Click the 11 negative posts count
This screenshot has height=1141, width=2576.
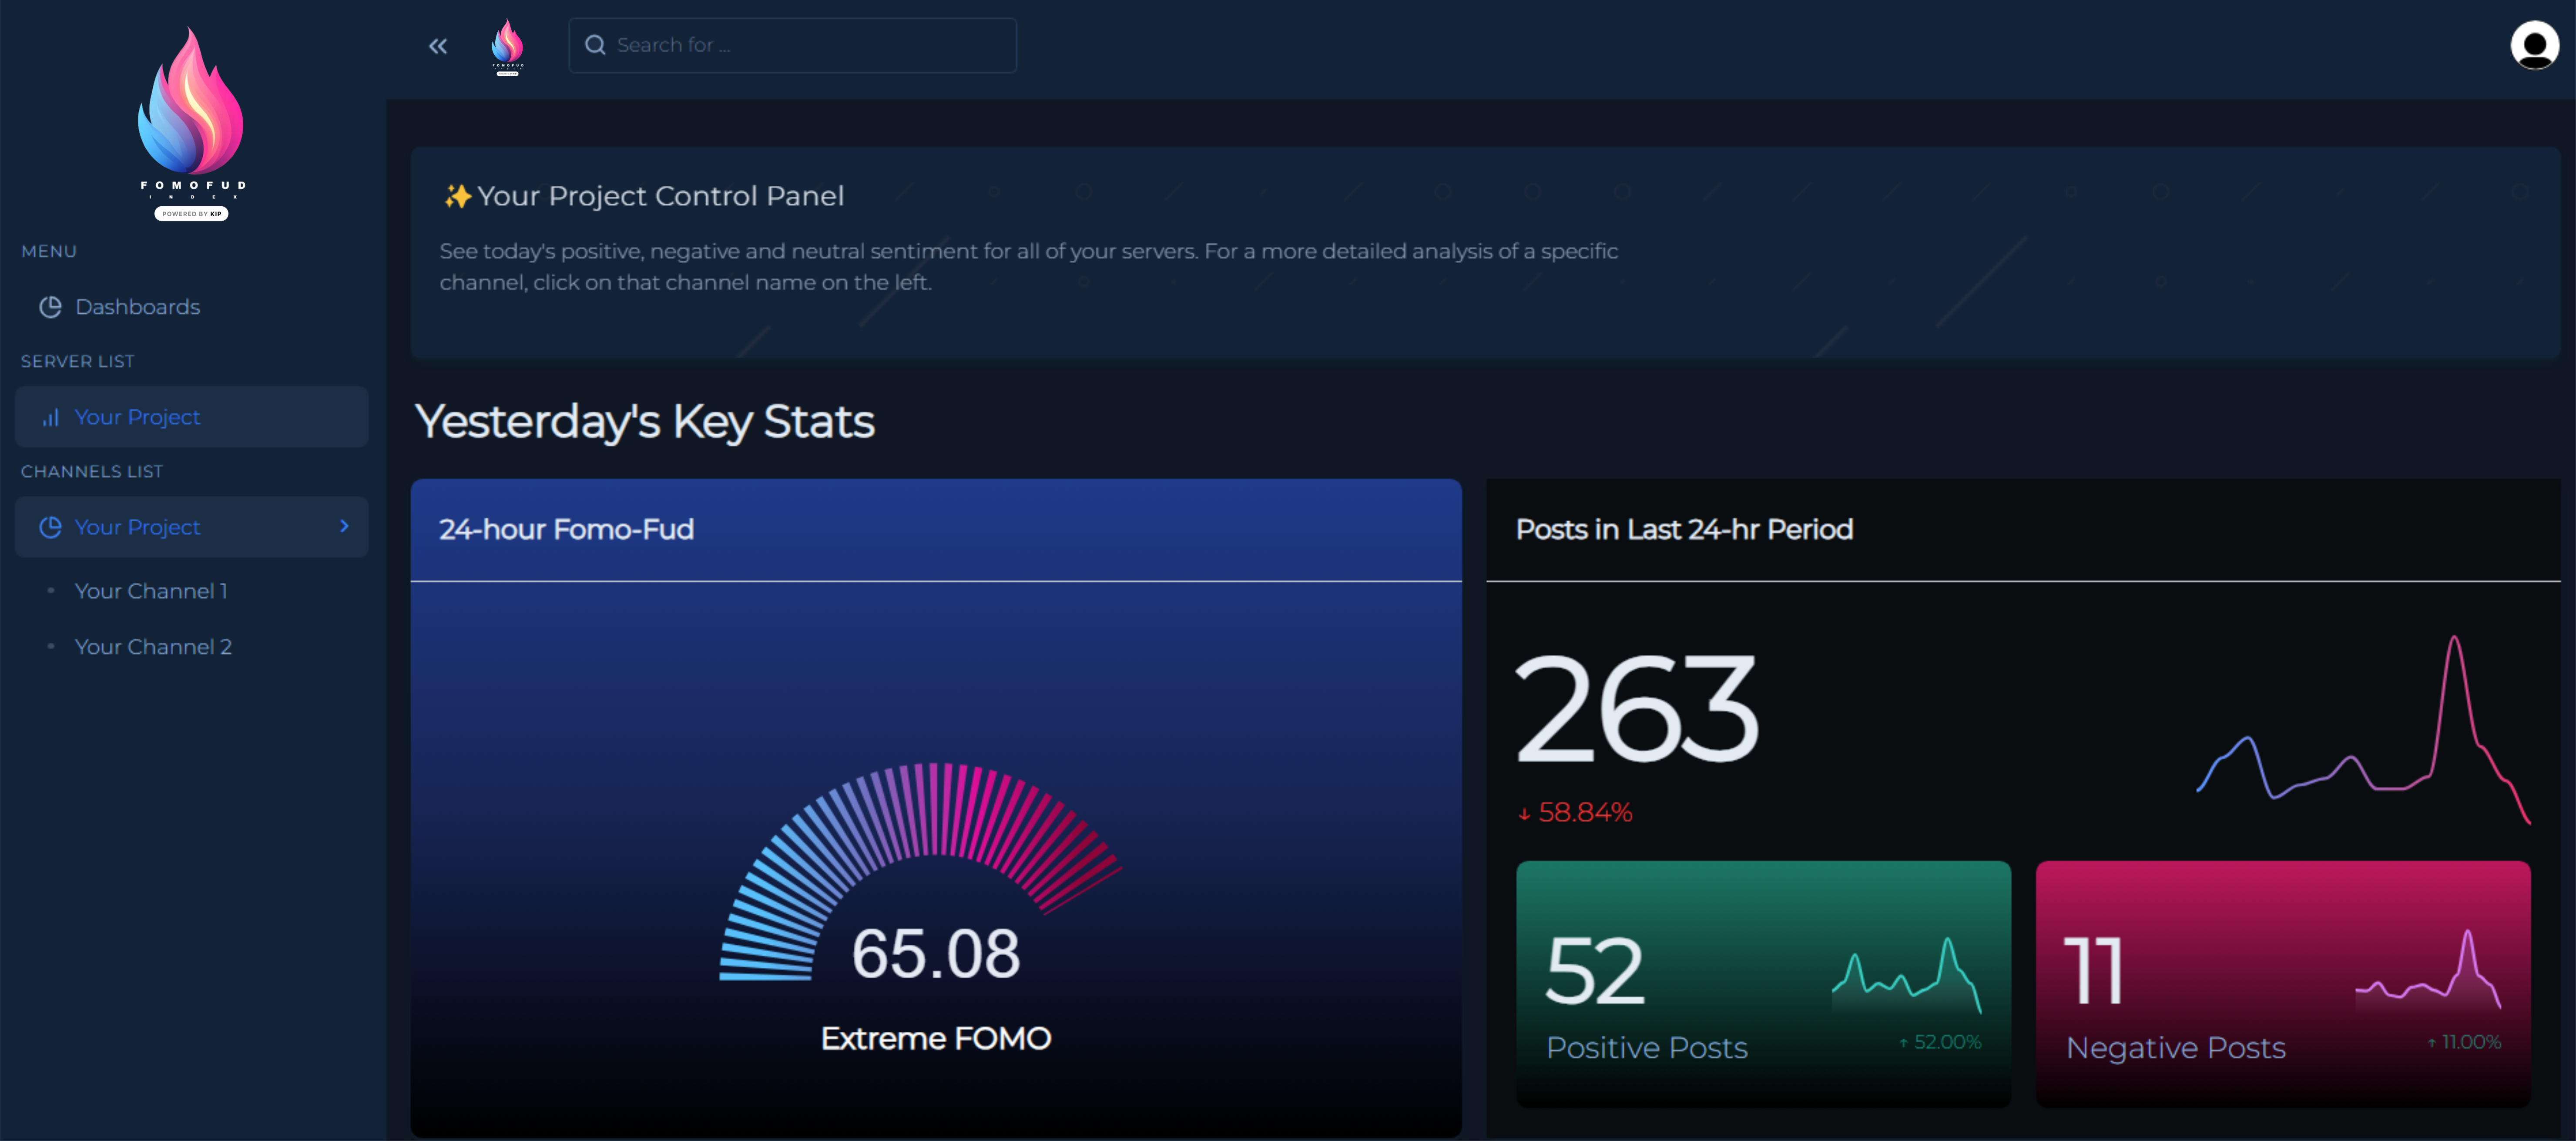click(x=2094, y=971)
